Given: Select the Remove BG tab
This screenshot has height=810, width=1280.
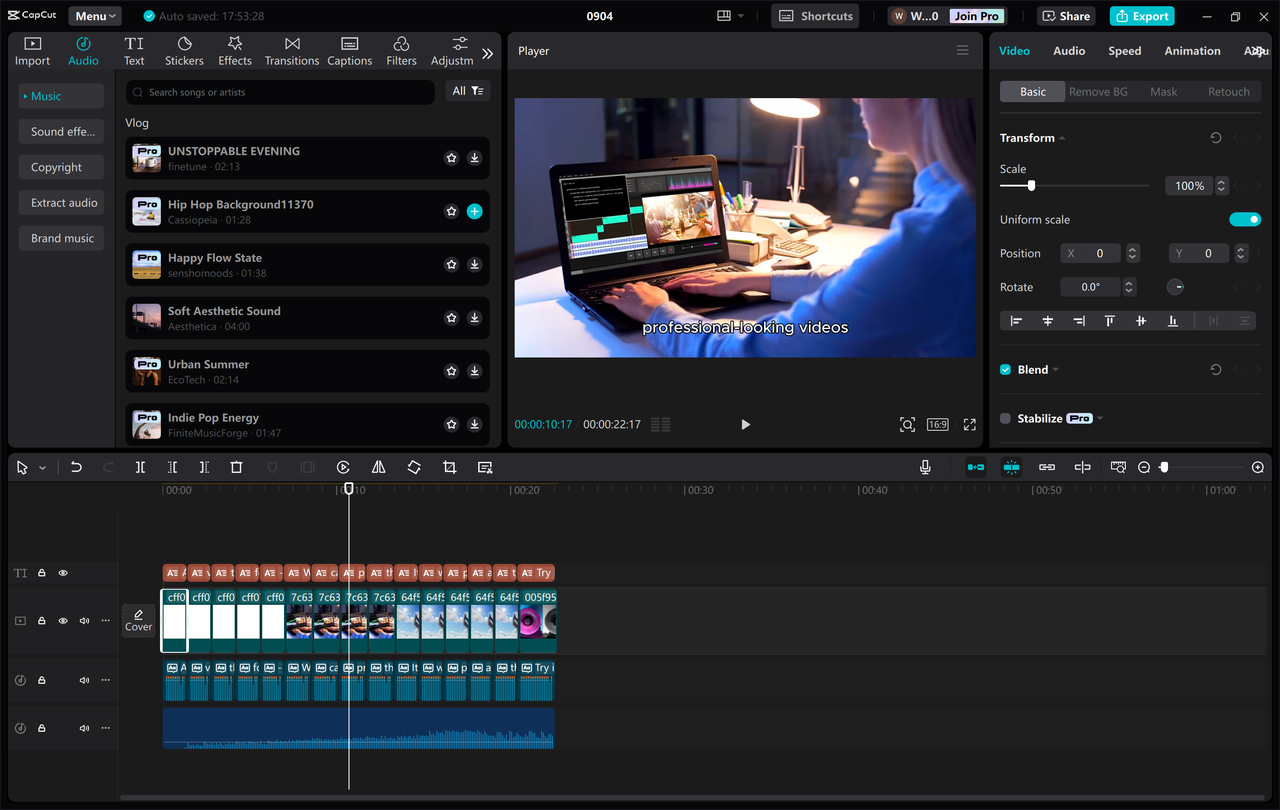Looking at the screenshot, I should coord(1098,91).
